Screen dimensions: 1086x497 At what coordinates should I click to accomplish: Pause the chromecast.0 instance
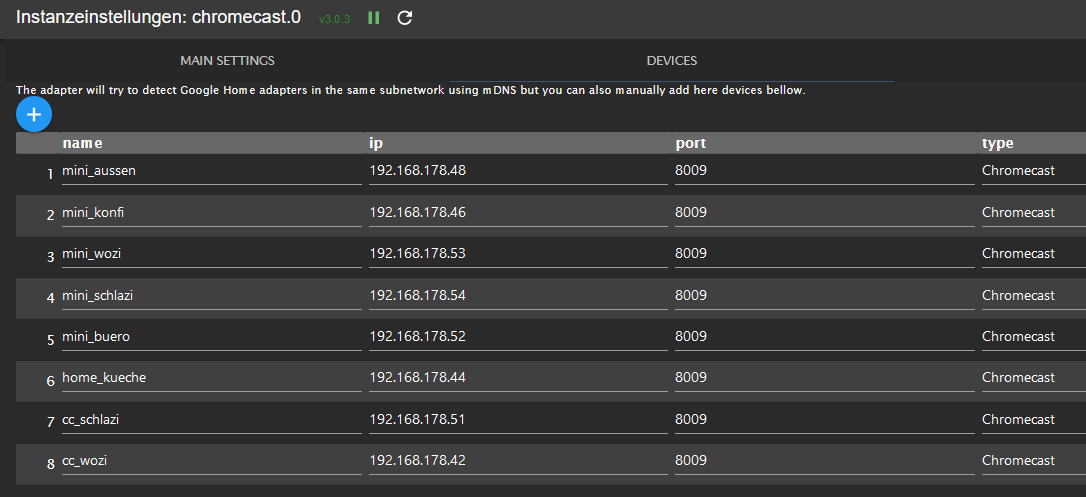(373, 18)
